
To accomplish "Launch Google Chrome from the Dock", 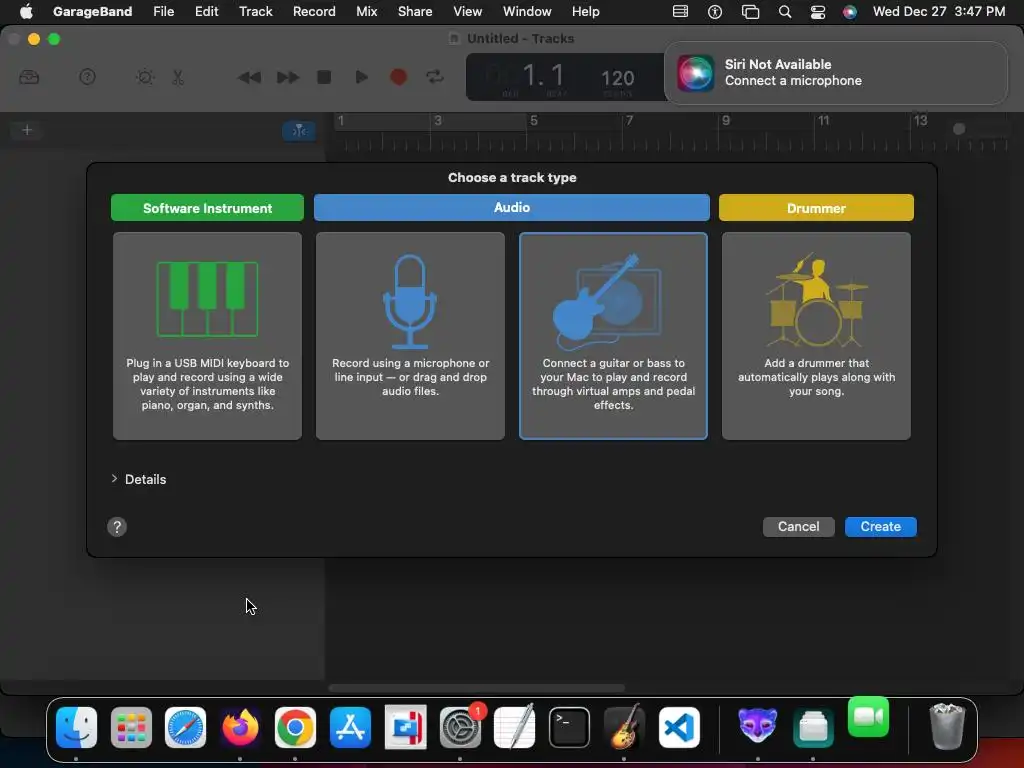I will coord(295,727).
